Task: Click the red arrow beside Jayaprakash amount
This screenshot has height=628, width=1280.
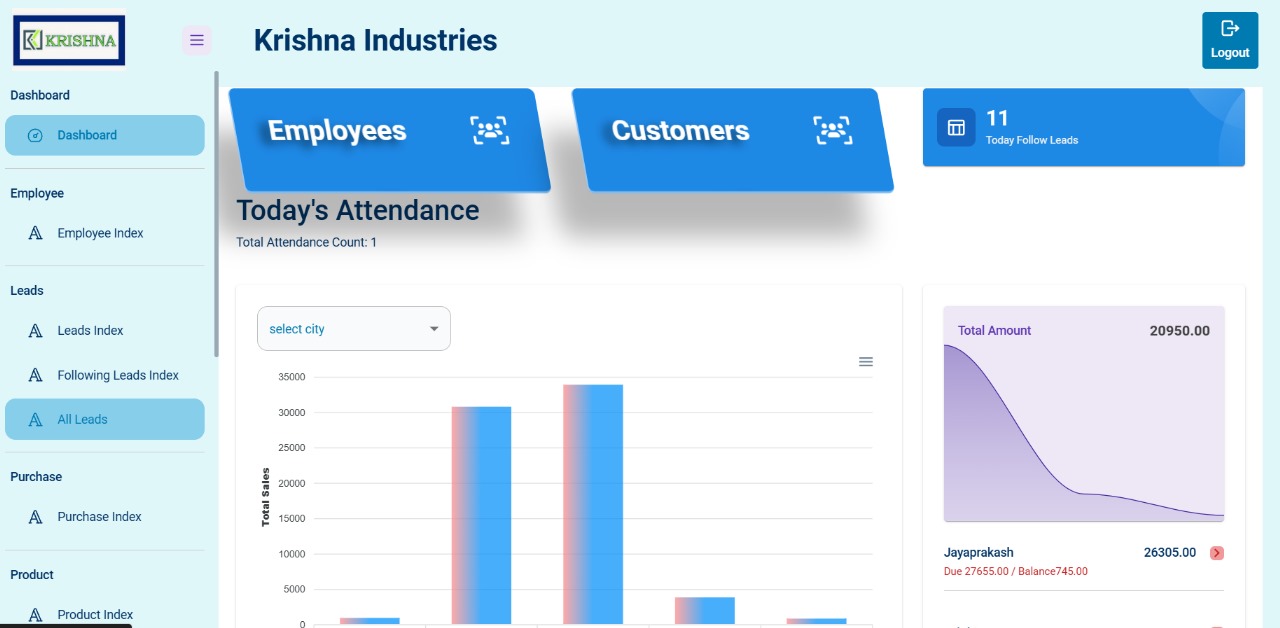Action: click(x=1217, y=553)
